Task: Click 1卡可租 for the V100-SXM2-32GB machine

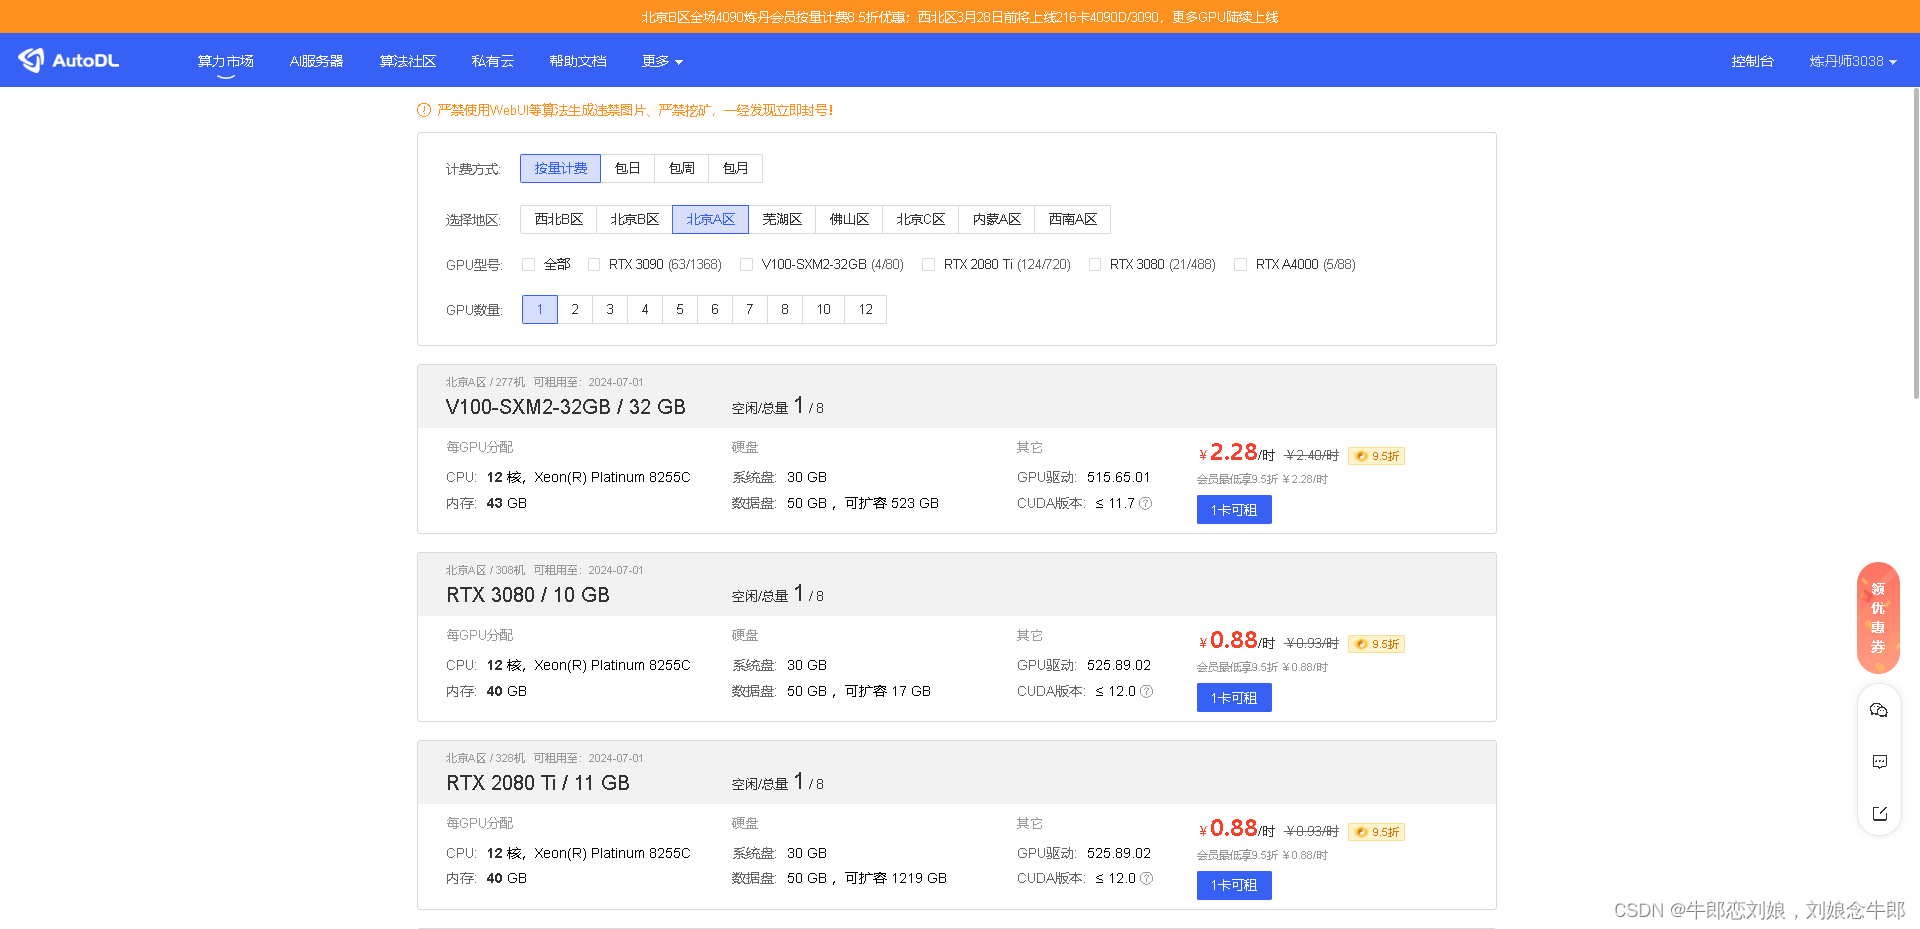Action: pyautogui.click(x=1234, y=510)
